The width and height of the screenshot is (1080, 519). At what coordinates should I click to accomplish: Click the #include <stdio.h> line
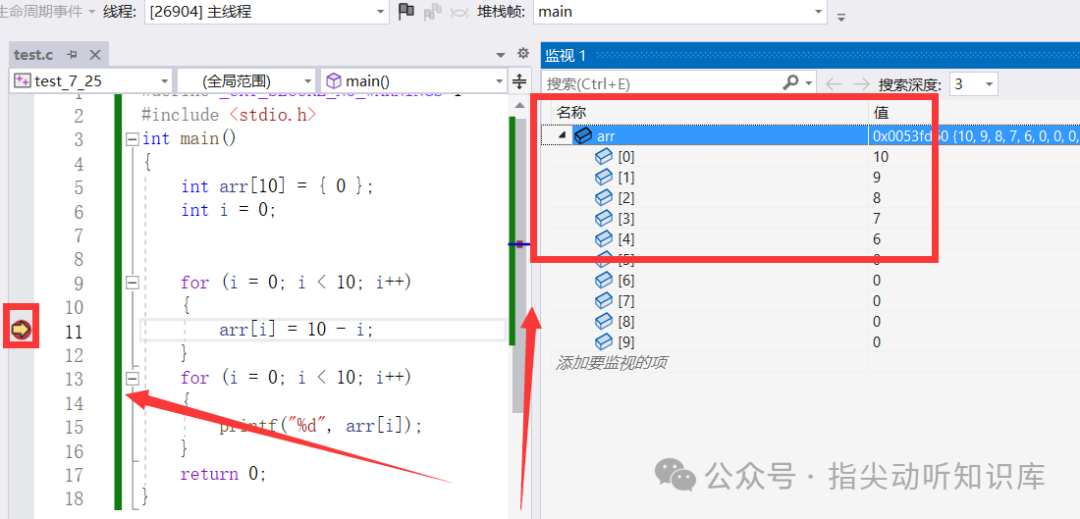[x=229, y=116]
